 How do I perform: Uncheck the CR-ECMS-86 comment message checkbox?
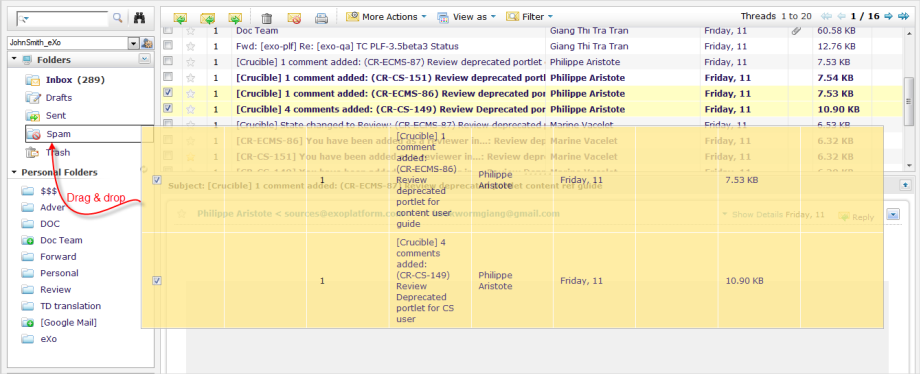pos(168,93)
